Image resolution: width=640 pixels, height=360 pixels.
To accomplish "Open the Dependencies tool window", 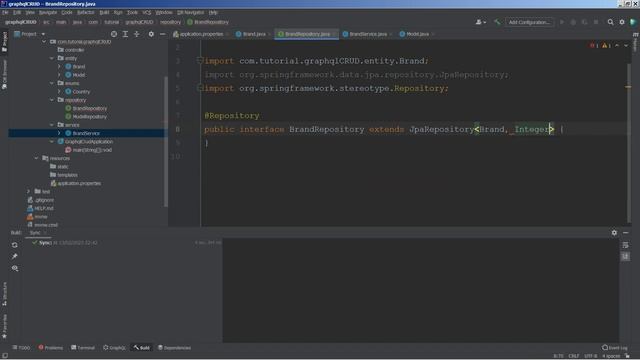I will [x=174, y=348].
